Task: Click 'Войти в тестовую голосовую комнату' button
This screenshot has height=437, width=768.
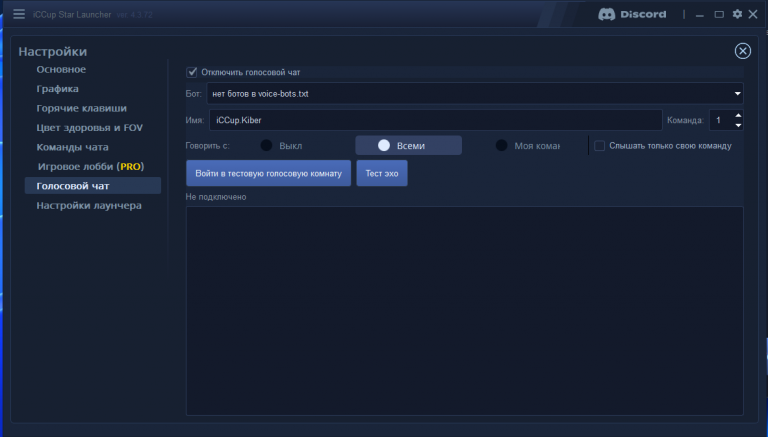Action: point(268,173)
